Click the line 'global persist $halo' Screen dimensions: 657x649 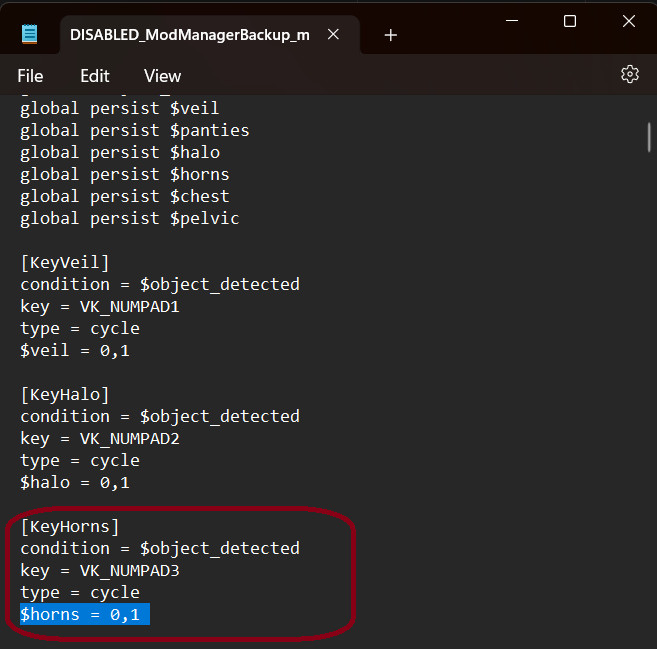[x=120, y=153]
